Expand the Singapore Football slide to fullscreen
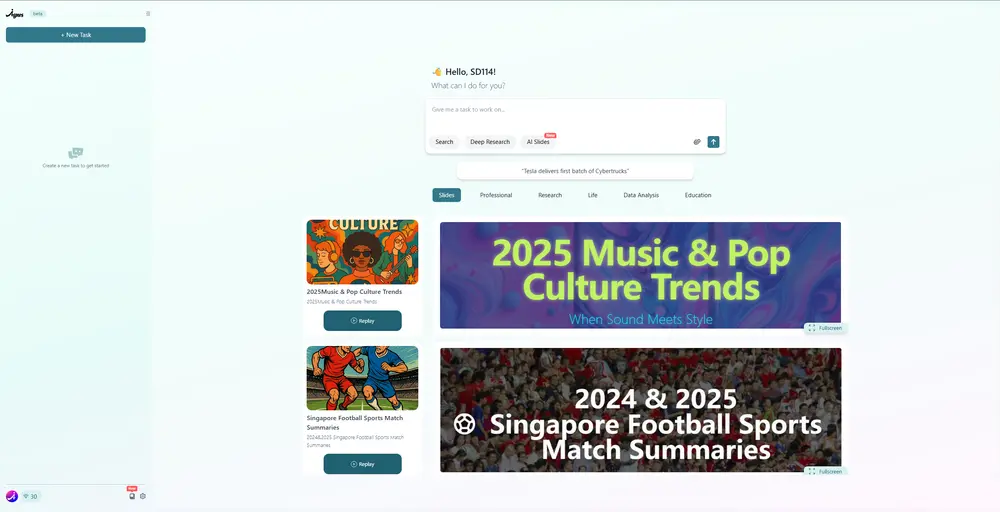Image resolution: width=1000 pixels, height=512 pixels. (826, 471)
